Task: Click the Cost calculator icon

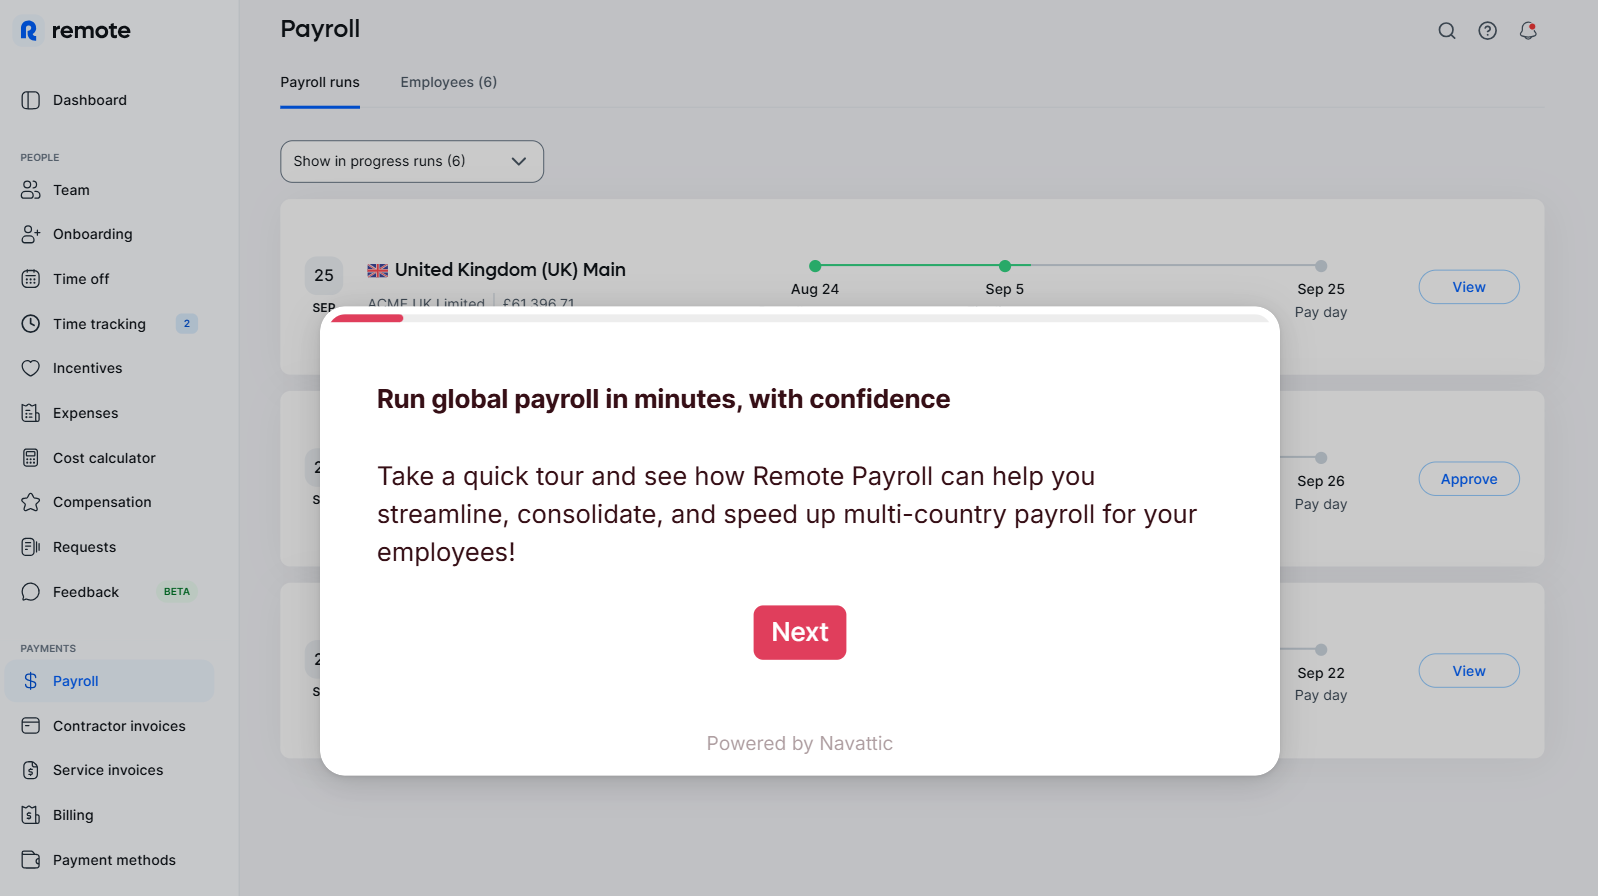Action: coord(31,458)
